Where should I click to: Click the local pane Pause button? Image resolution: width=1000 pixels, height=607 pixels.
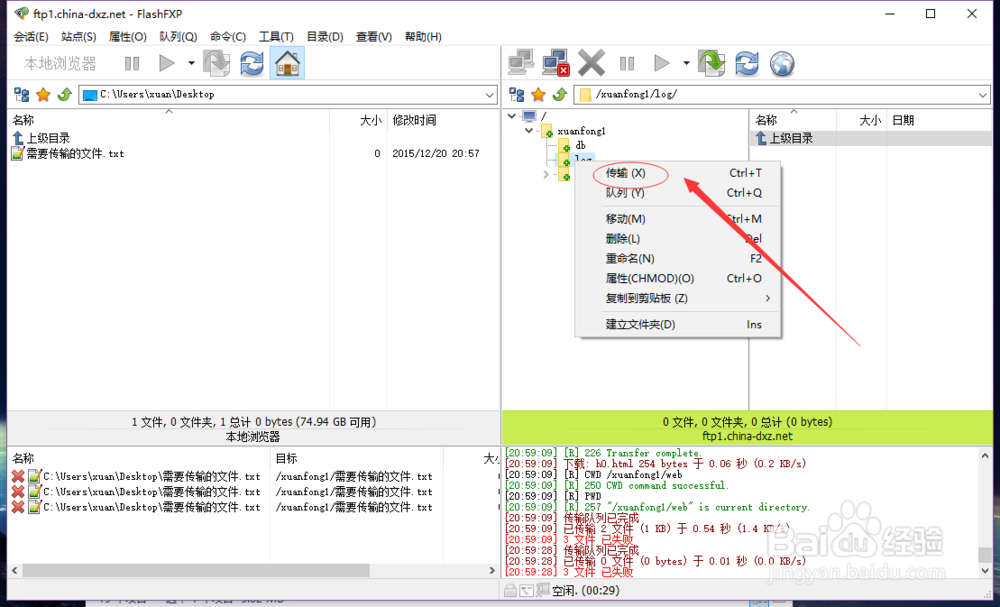tap(132, 63)
